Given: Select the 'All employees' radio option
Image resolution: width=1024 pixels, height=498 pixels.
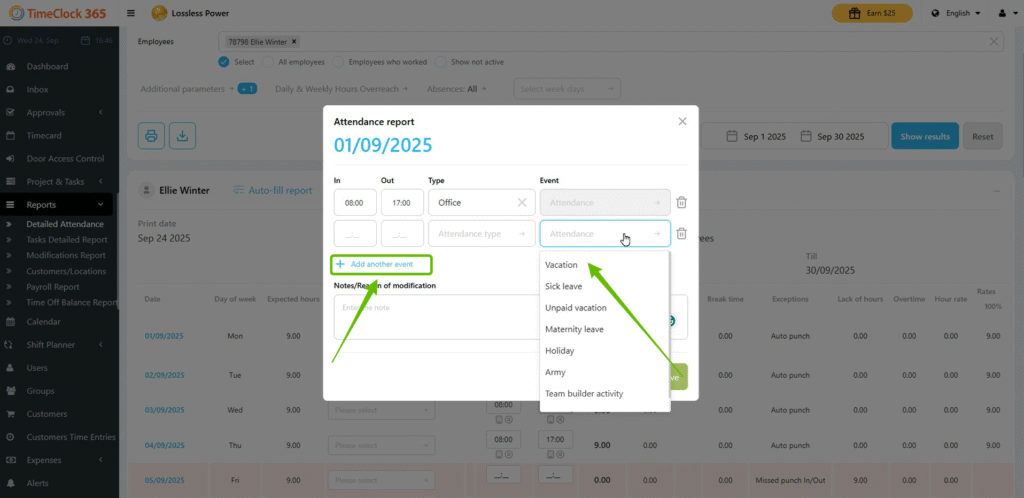Looking at the screenshot, I should 271,62.
